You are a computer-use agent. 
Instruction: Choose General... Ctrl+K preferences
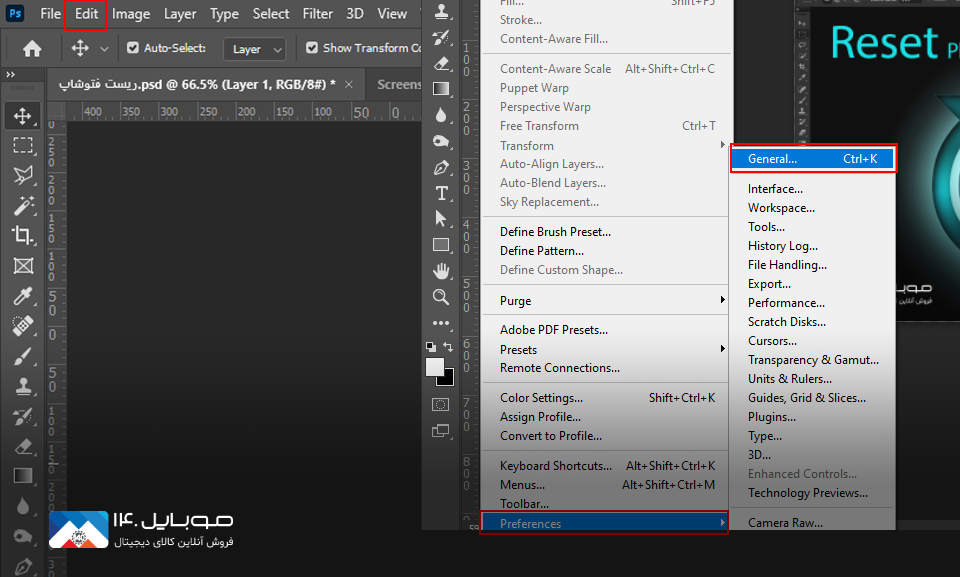tap(812, 159)
